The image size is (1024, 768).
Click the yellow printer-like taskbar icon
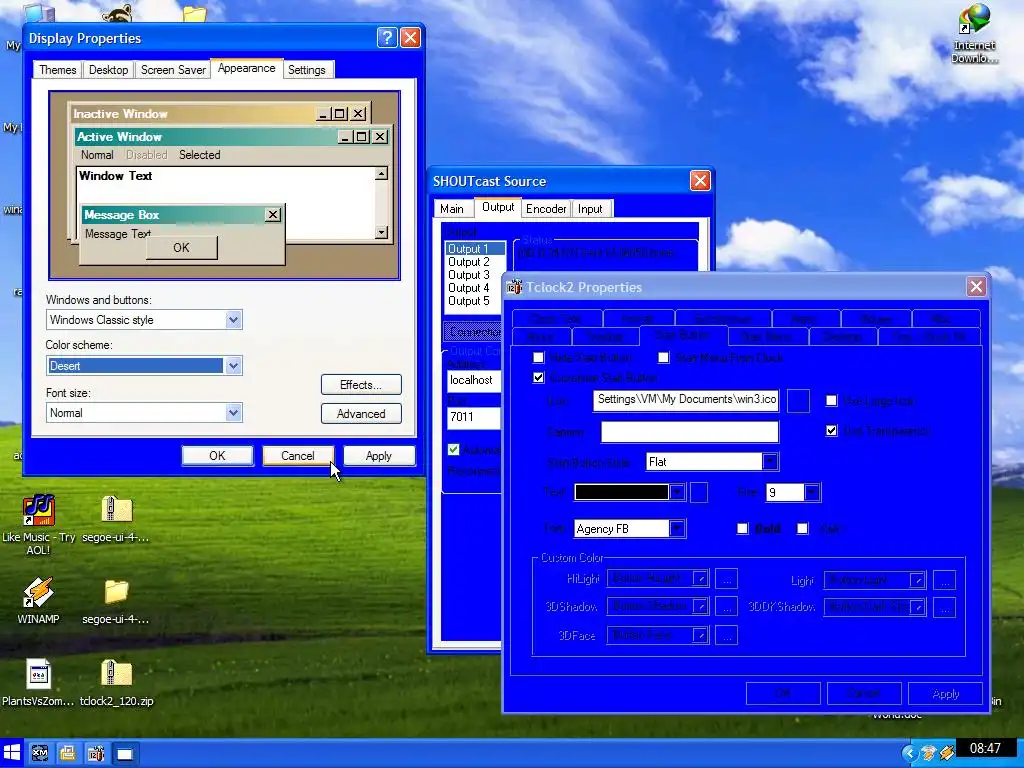pyautogui.click(x=67, y=754)
